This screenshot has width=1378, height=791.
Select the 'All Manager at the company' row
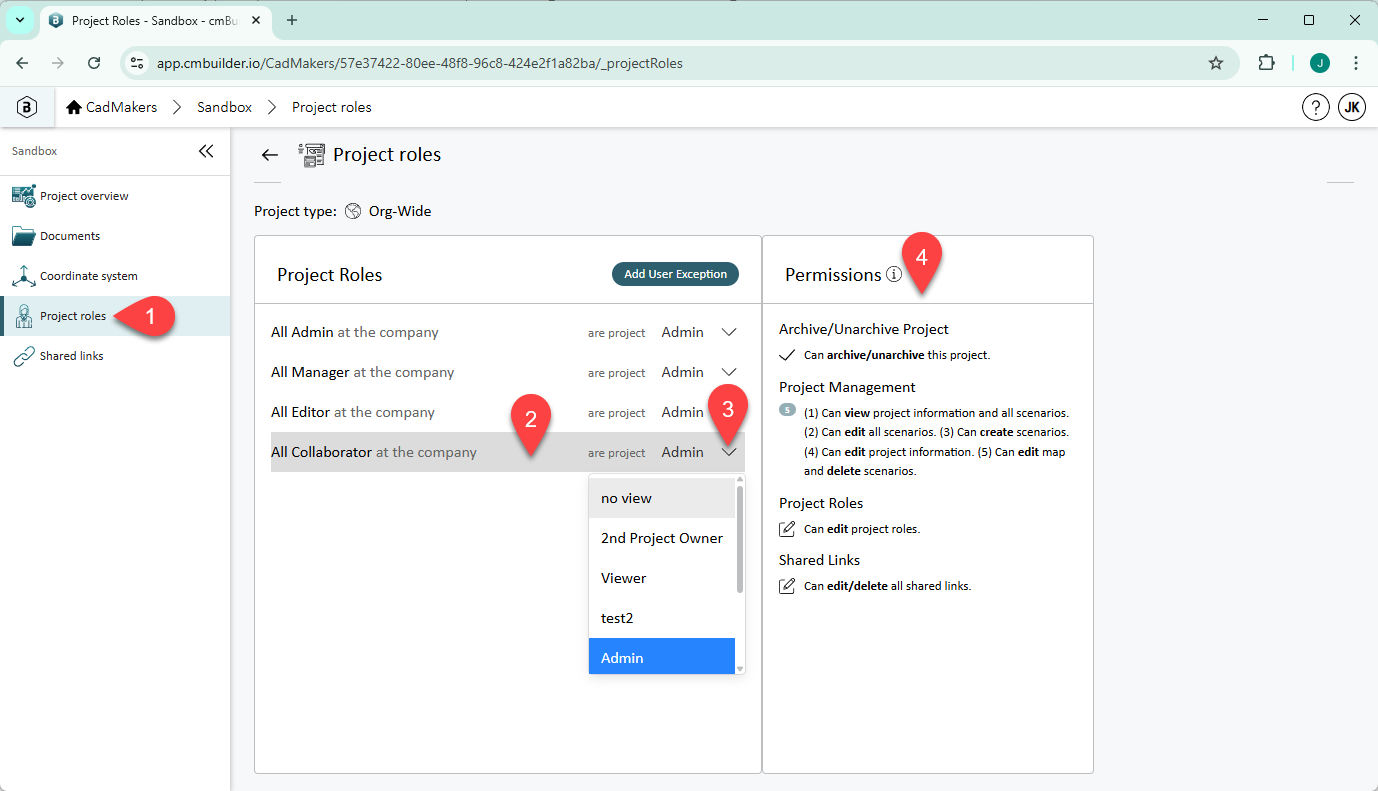[x=508, y=372]
